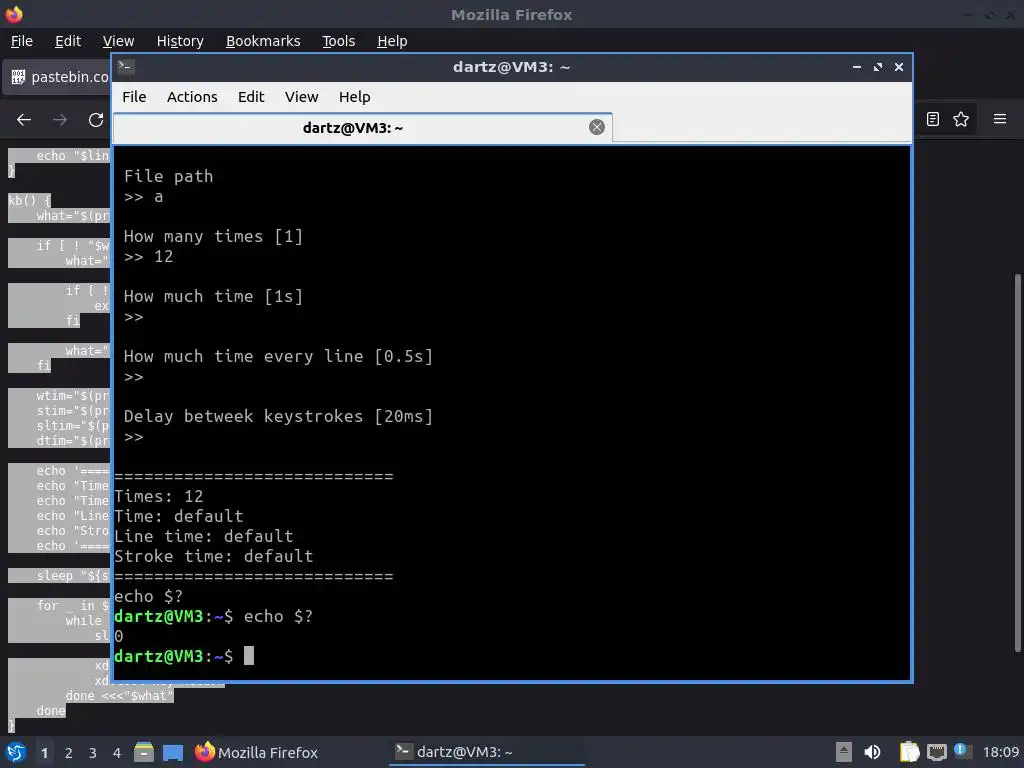Close the terminal window

tap(899, 67)
